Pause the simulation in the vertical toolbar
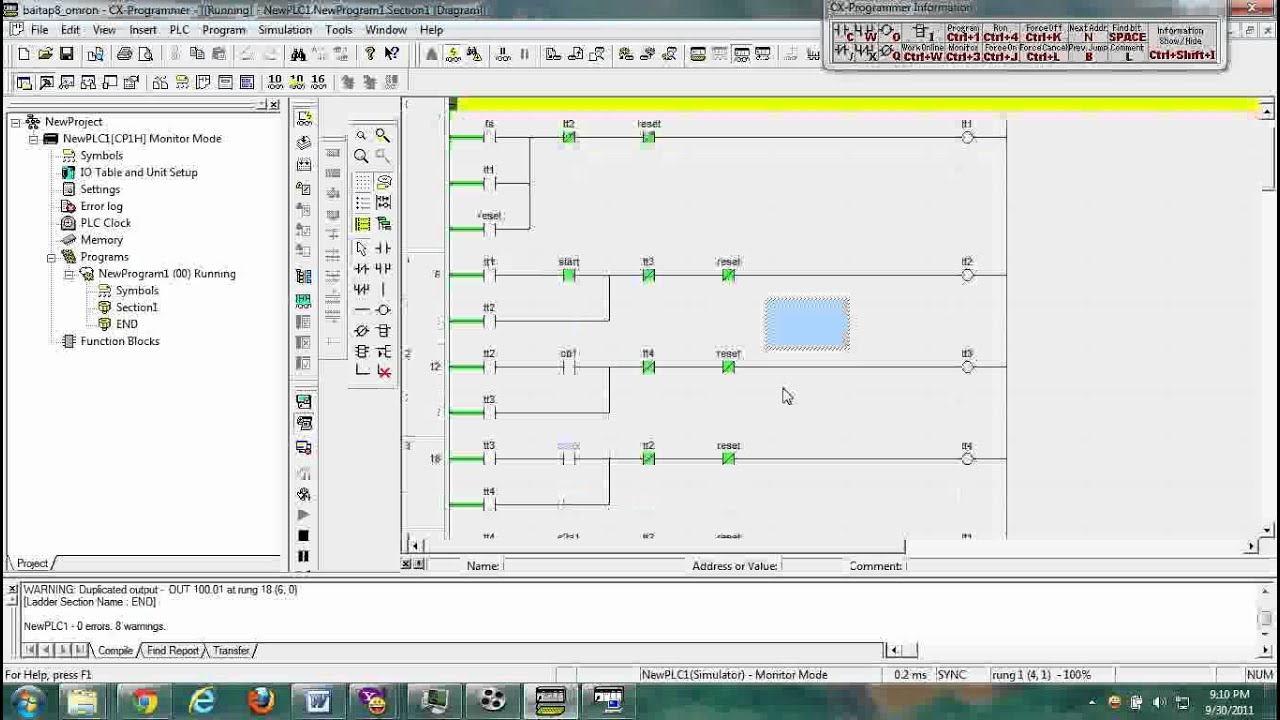This screenshot has width=1280, height=720. [x=304, y=557]
